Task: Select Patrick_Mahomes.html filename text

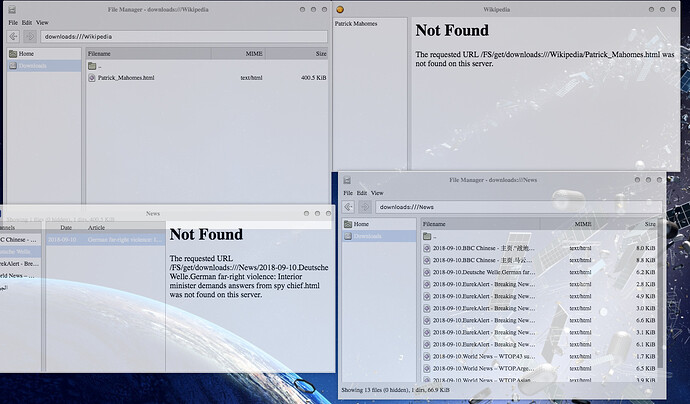Action: coord(126,78)
